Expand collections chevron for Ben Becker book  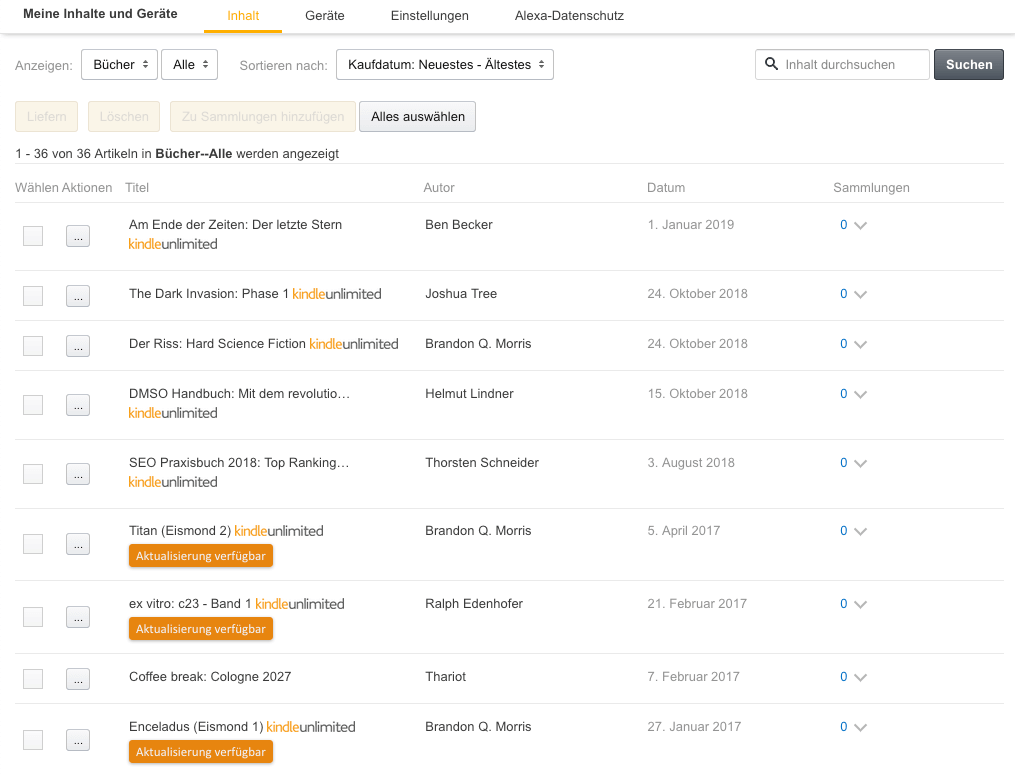pyautogui.click(x=860, y=225)
